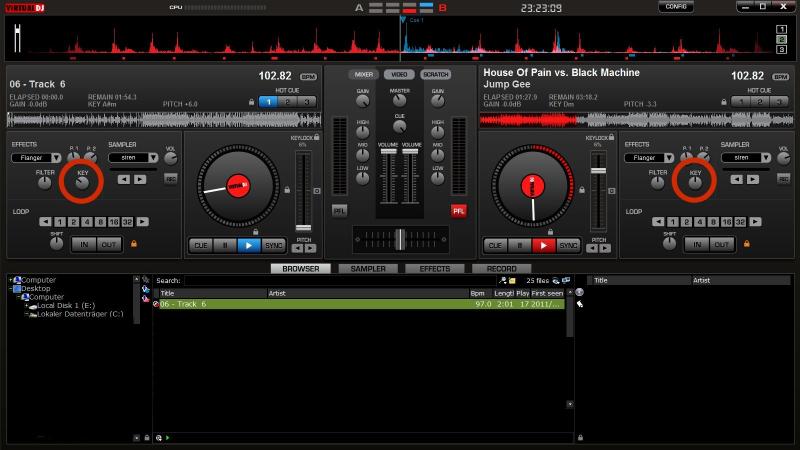Screen dimensions: 800x450
Task: Click the left deck CUE button
Action: click(201, 245)
